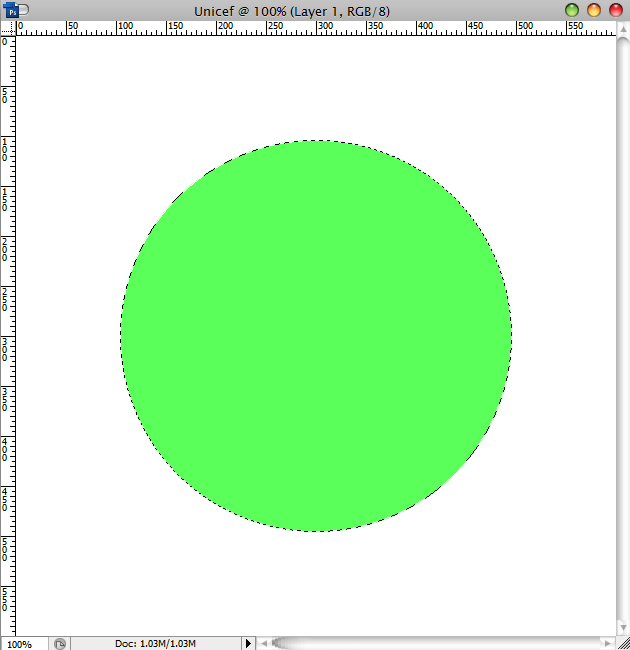Click the vertical ruler at 250 mark
Image resolution: width=630 pixels, height=650 pixels.
[x=7, y=299]
